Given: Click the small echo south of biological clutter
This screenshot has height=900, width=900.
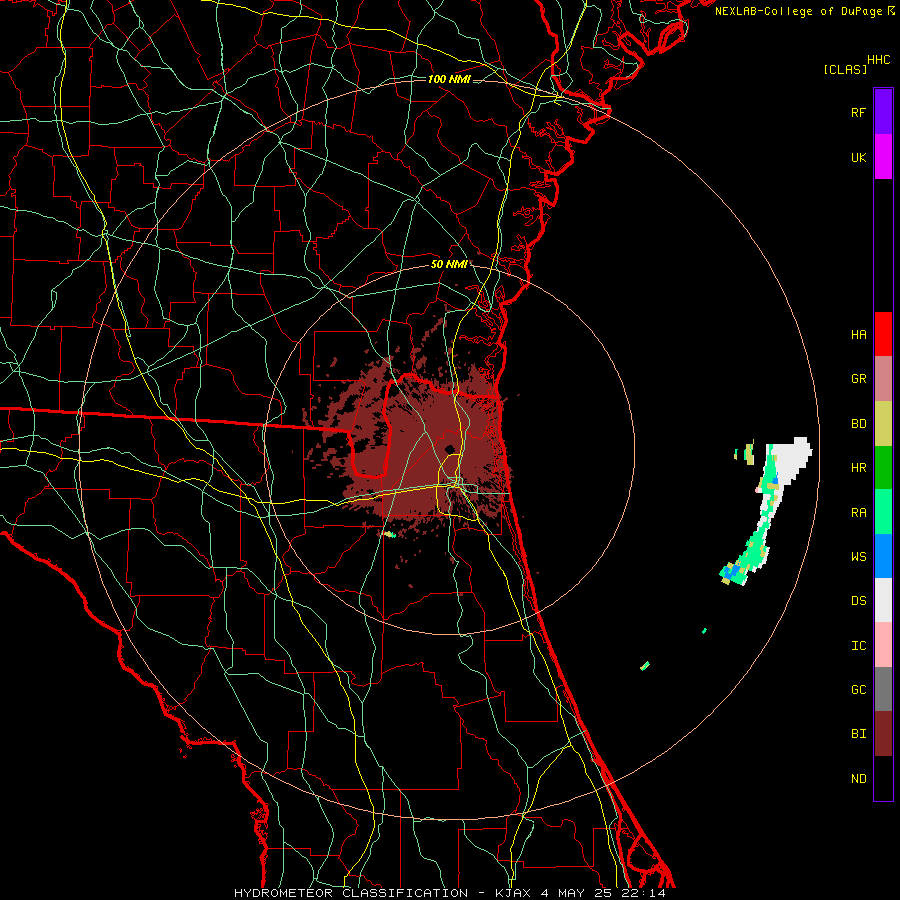Looking at the screenshot, I should pos(390,534).
